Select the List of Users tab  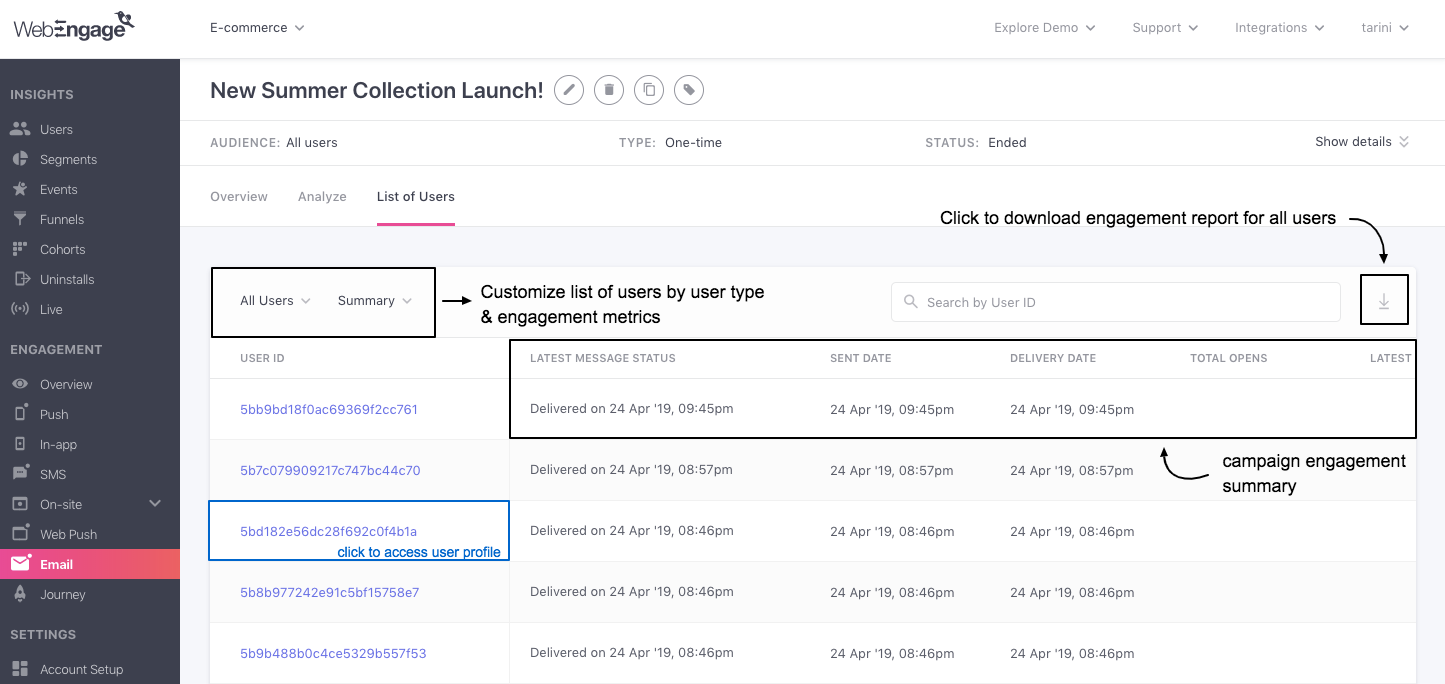[x=416, y=196]
